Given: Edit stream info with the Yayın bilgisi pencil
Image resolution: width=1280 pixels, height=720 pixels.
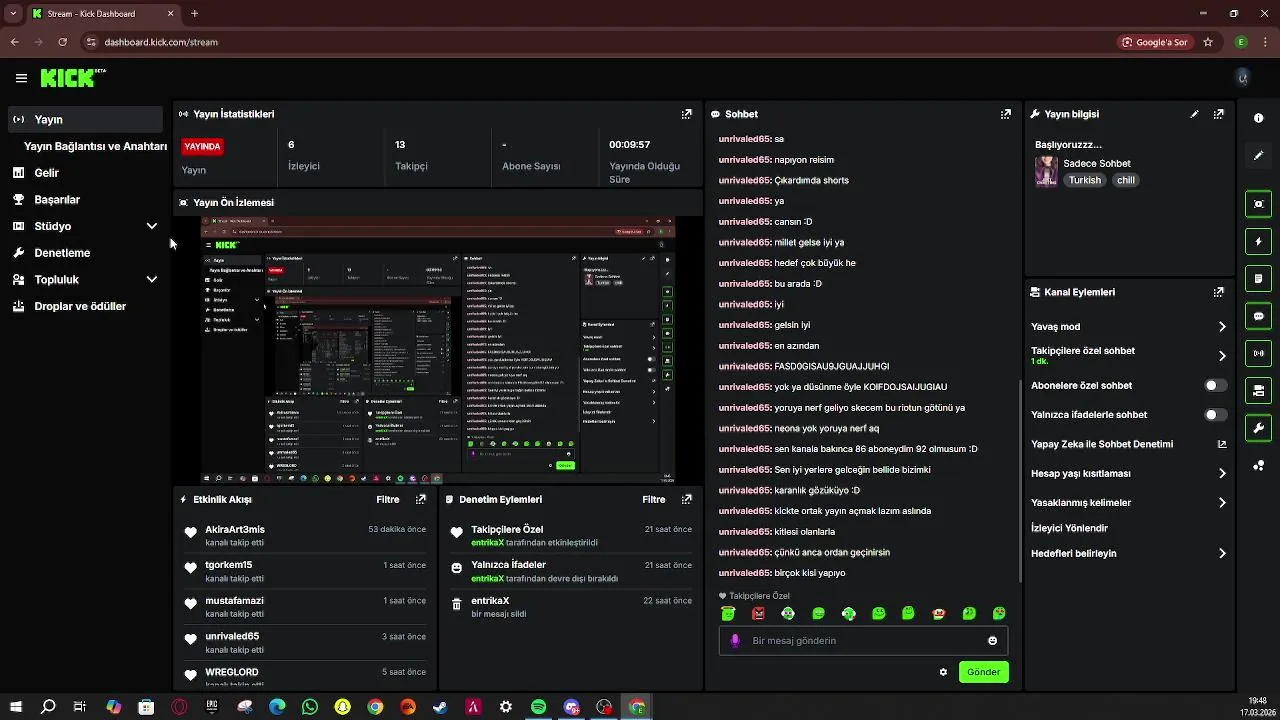Looking at the screenshot, I should [1194, 114].
